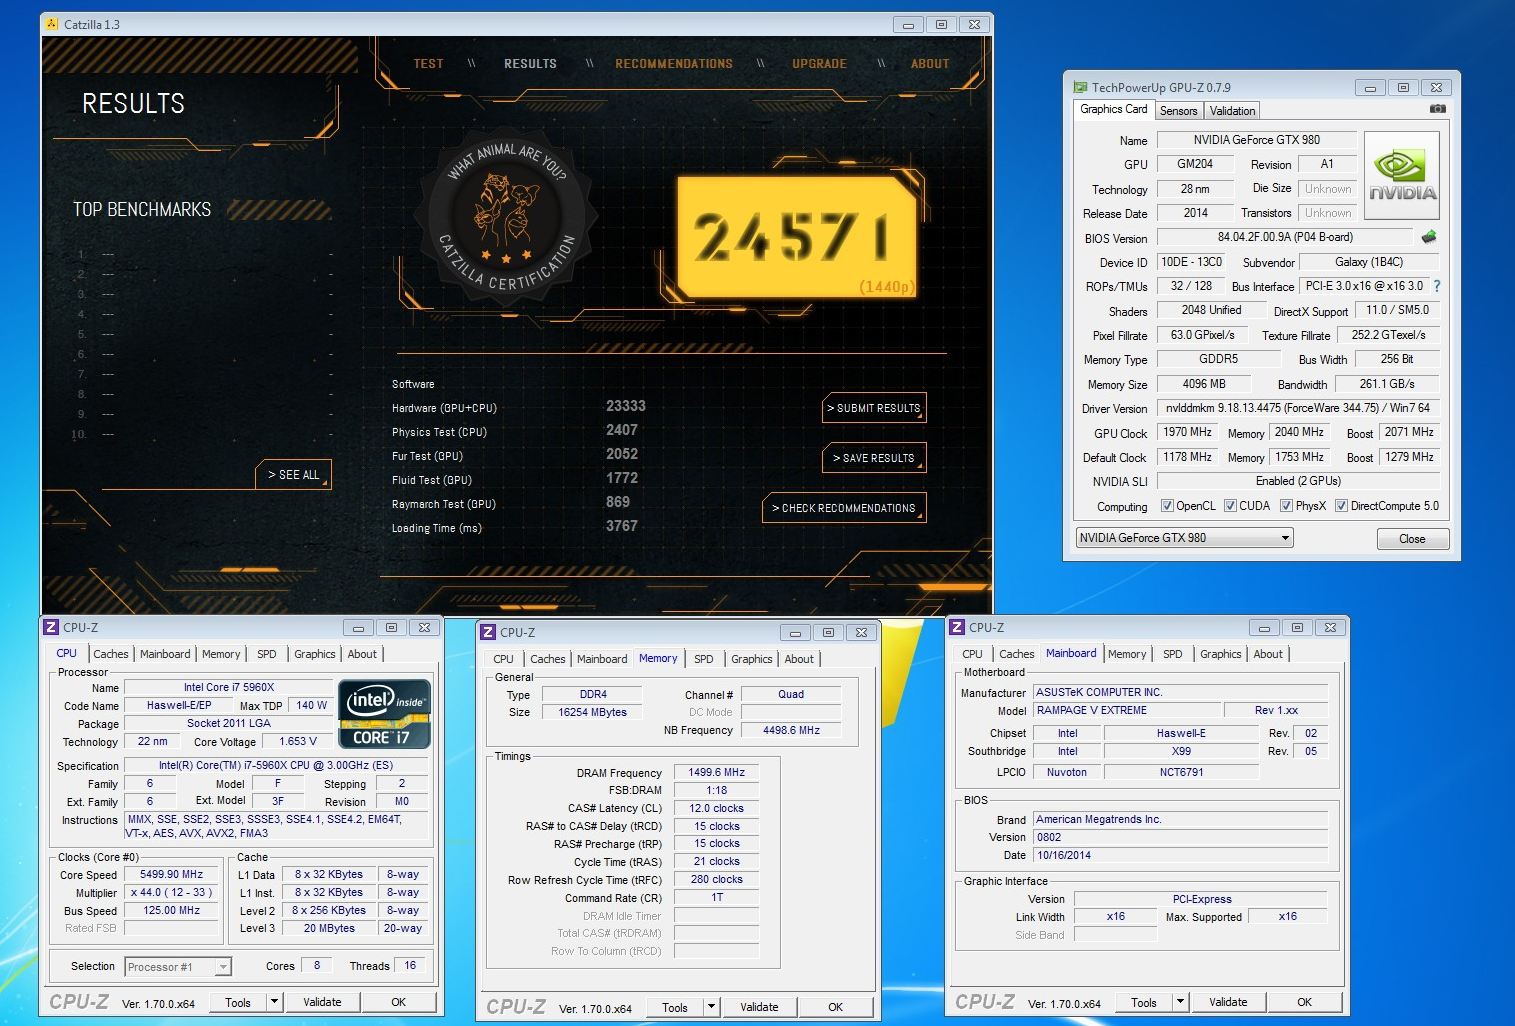Screen dimensions: 1515x1026
Task: Click the CPU-Z icon in the CPU tab window title
Action: point(51,627)
